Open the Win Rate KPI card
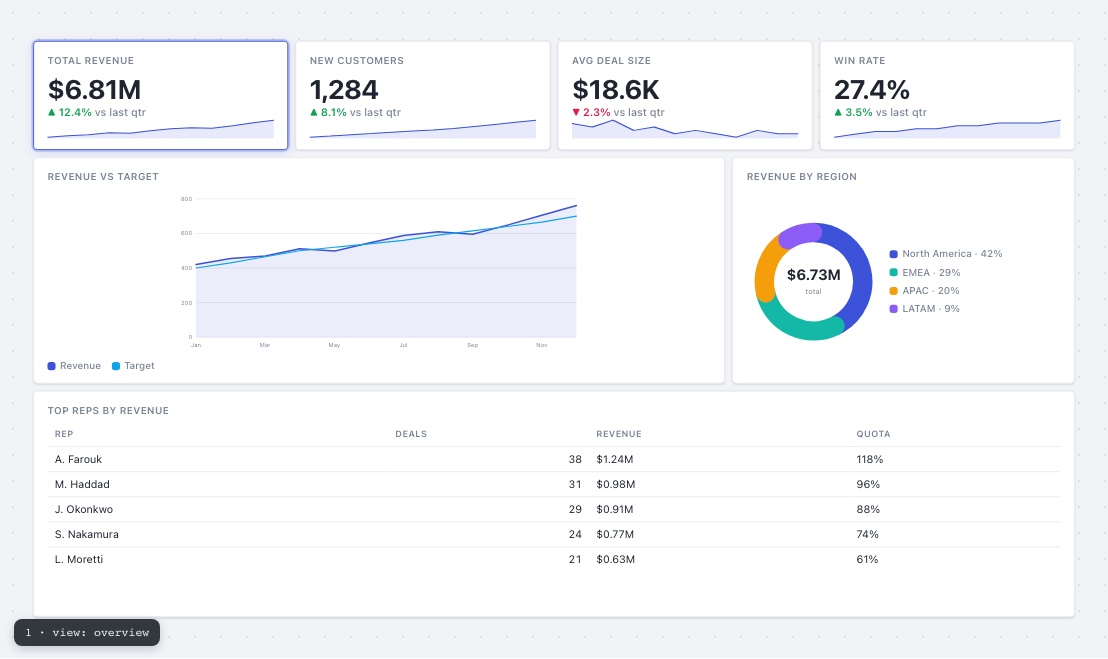Viewport: 1108px width, 659px height. pos(947,95)
